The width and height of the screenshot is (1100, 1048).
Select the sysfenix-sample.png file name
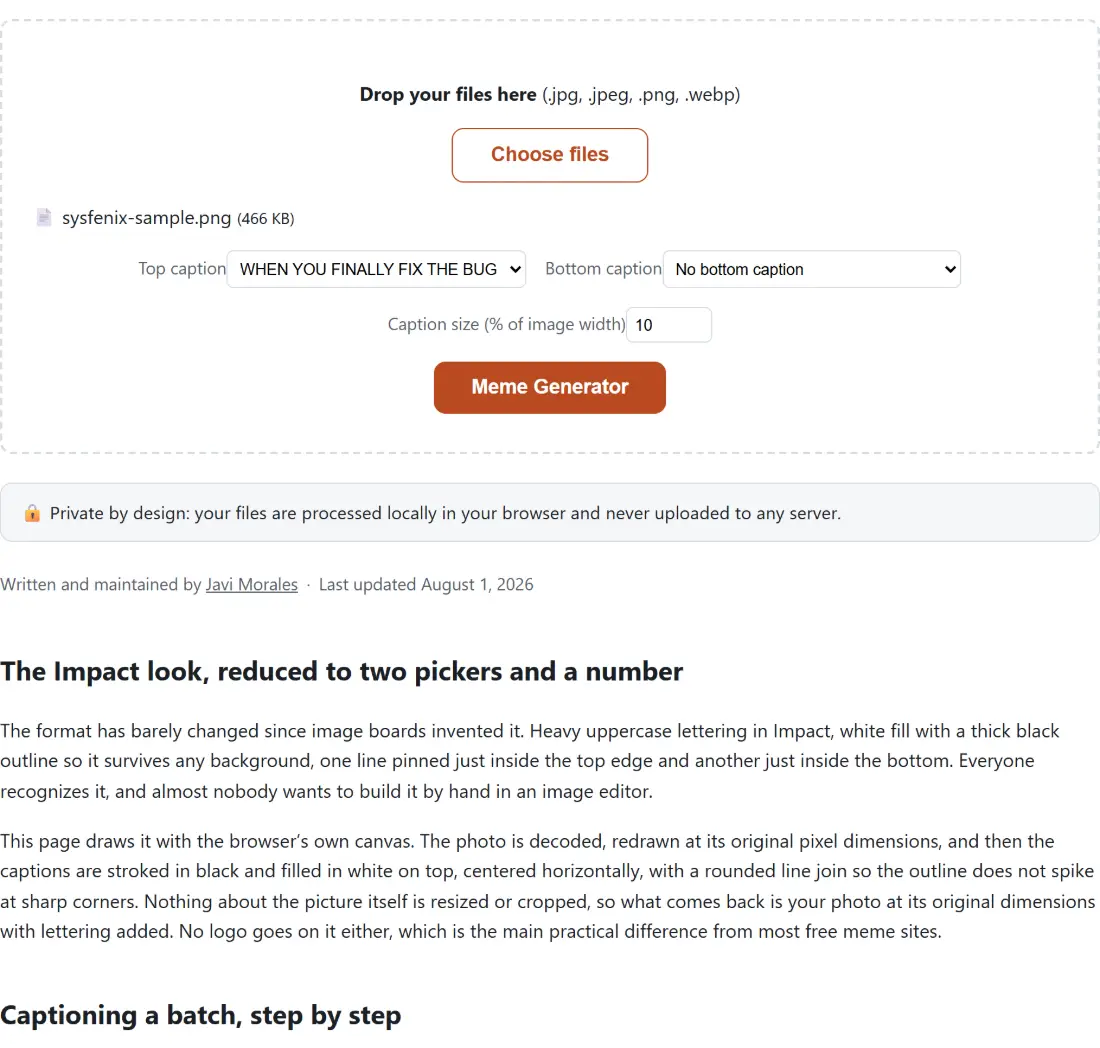pos(147,218)
